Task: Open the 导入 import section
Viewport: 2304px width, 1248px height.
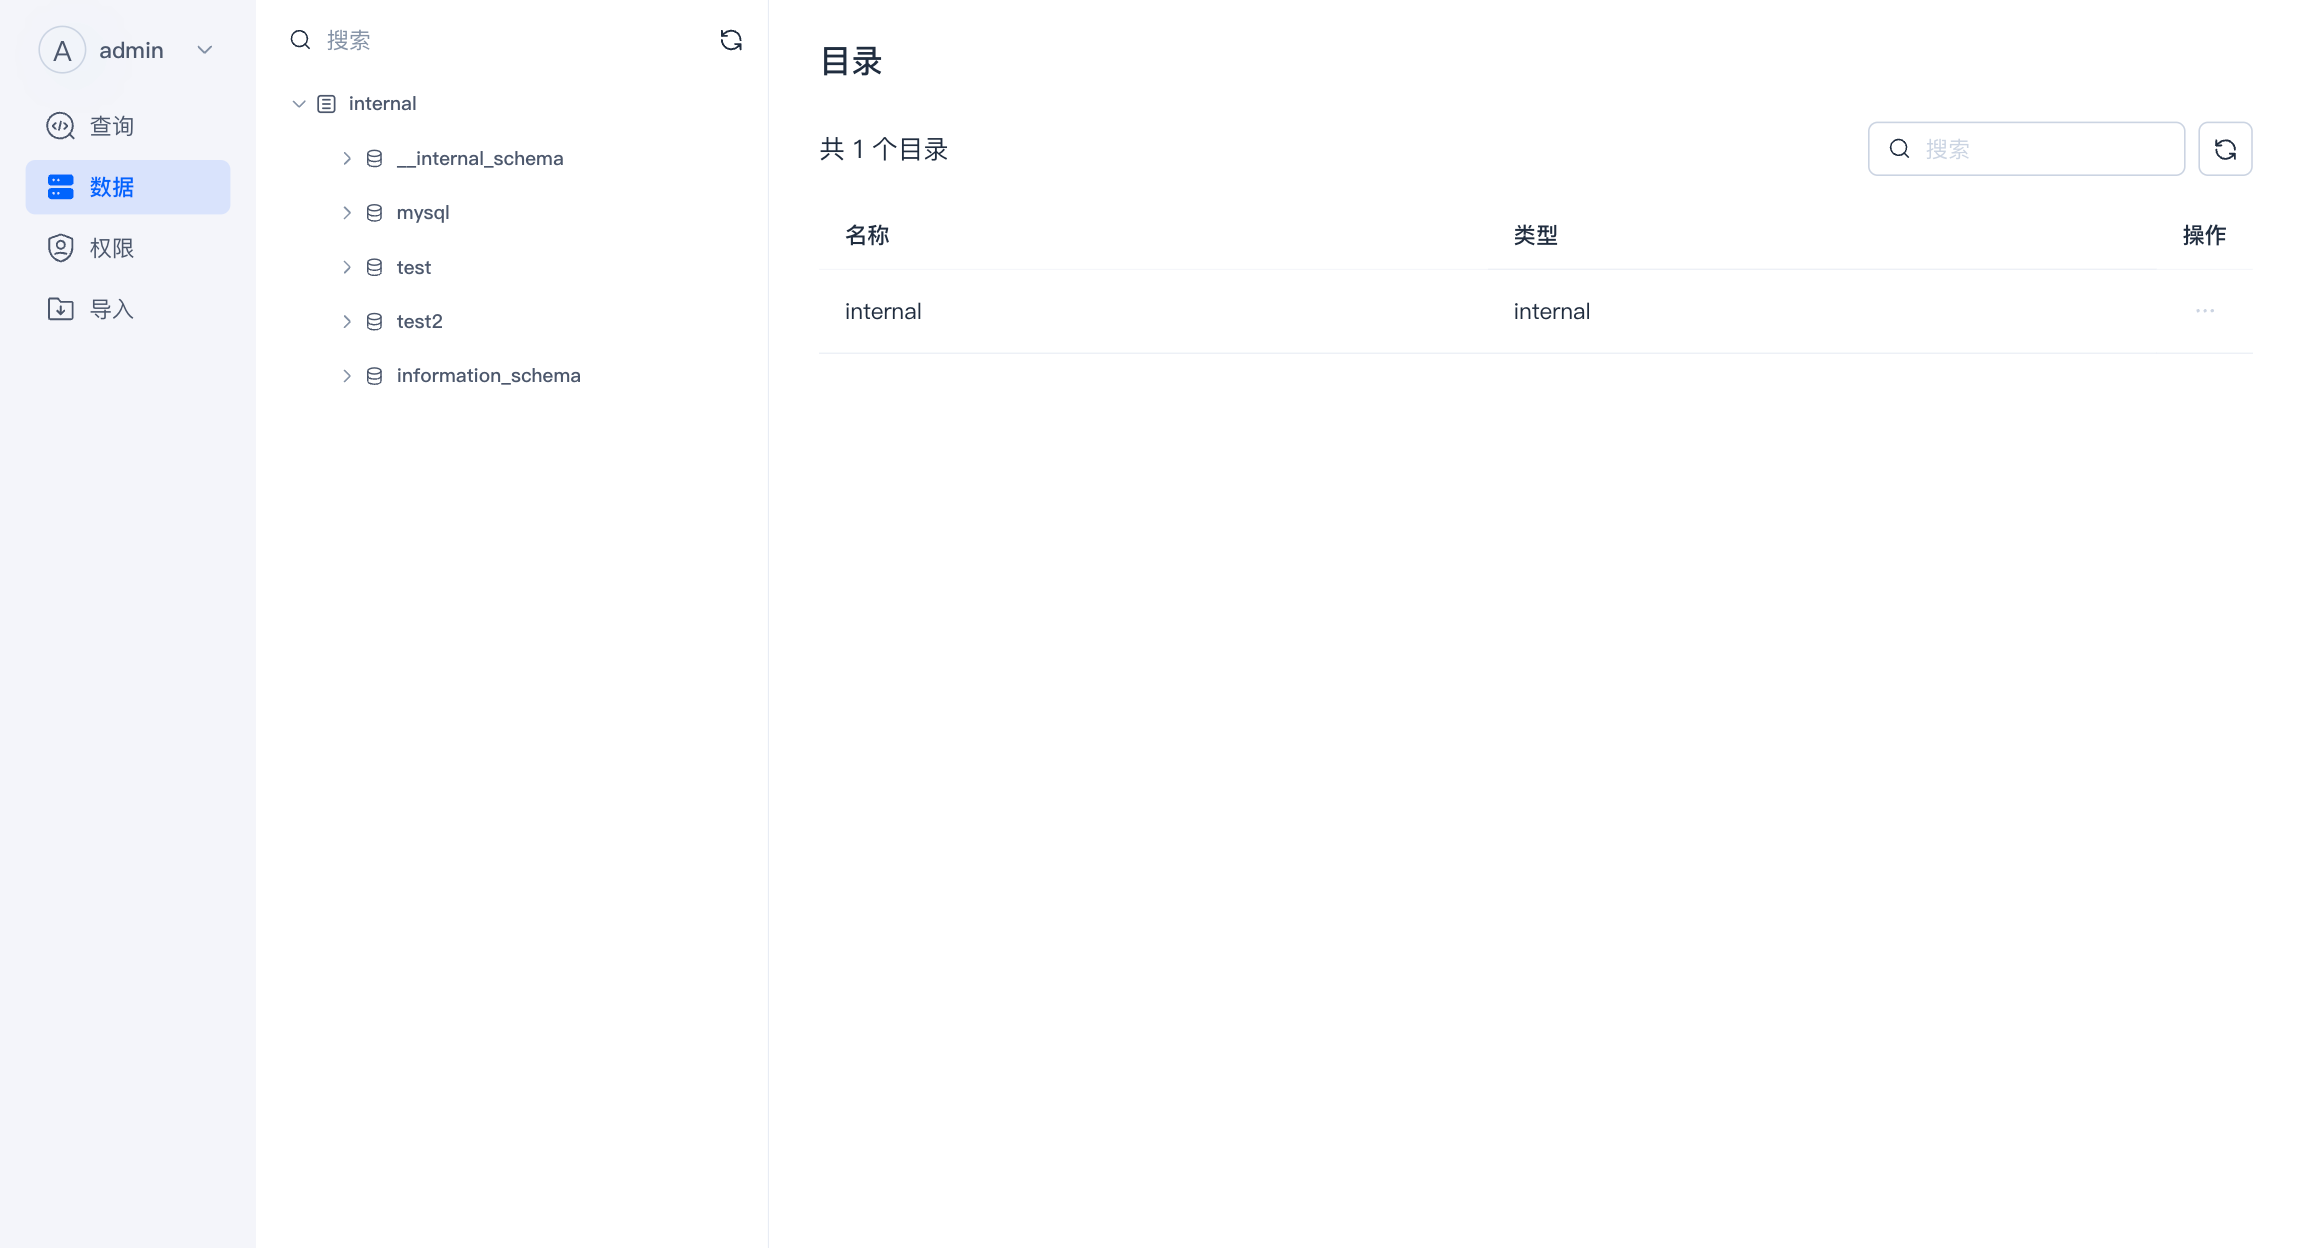Action: (110, 309)
